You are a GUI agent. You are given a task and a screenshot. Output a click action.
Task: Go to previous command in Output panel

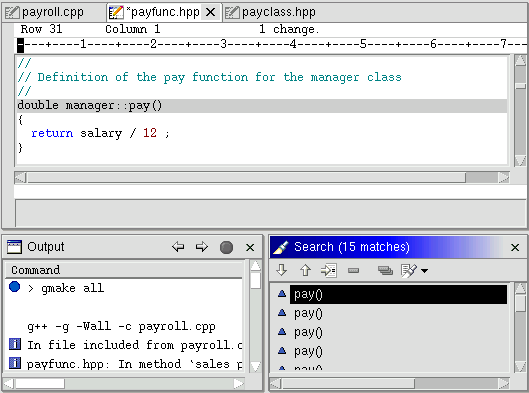178,247
